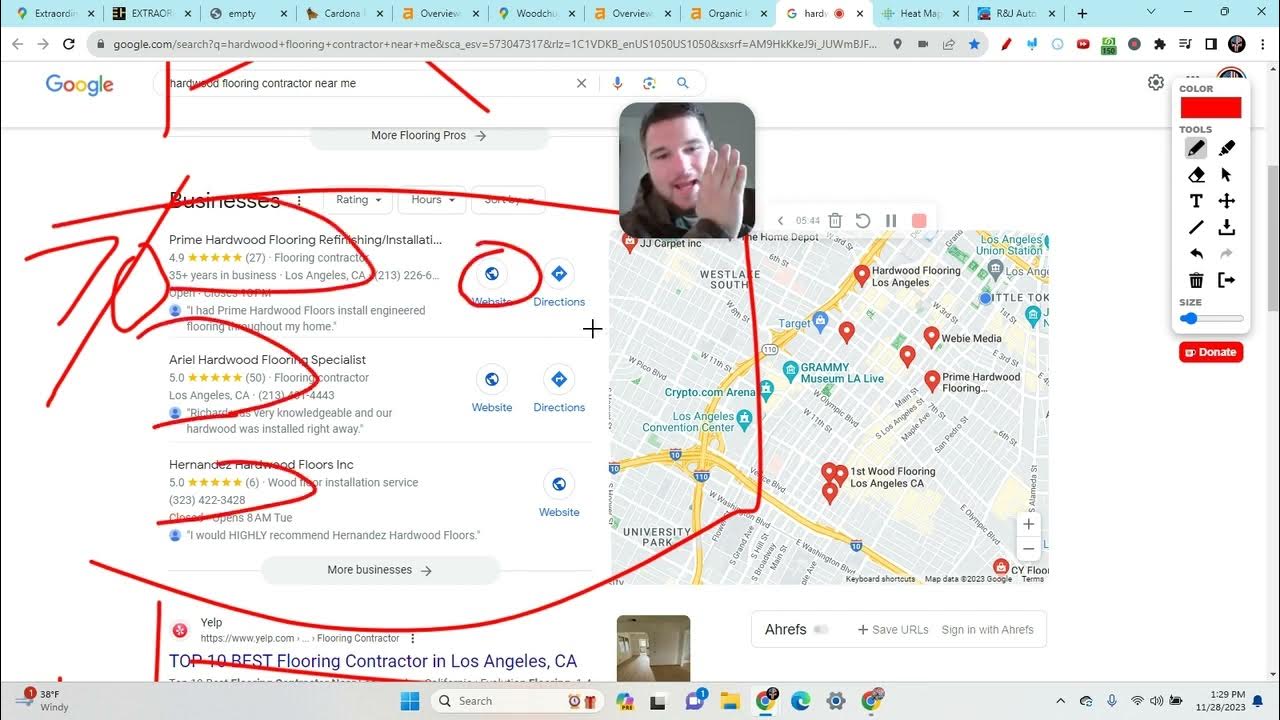Screen dimensions: 1280x720
Task: Select the eraser tool
Action: [1196, 175]
